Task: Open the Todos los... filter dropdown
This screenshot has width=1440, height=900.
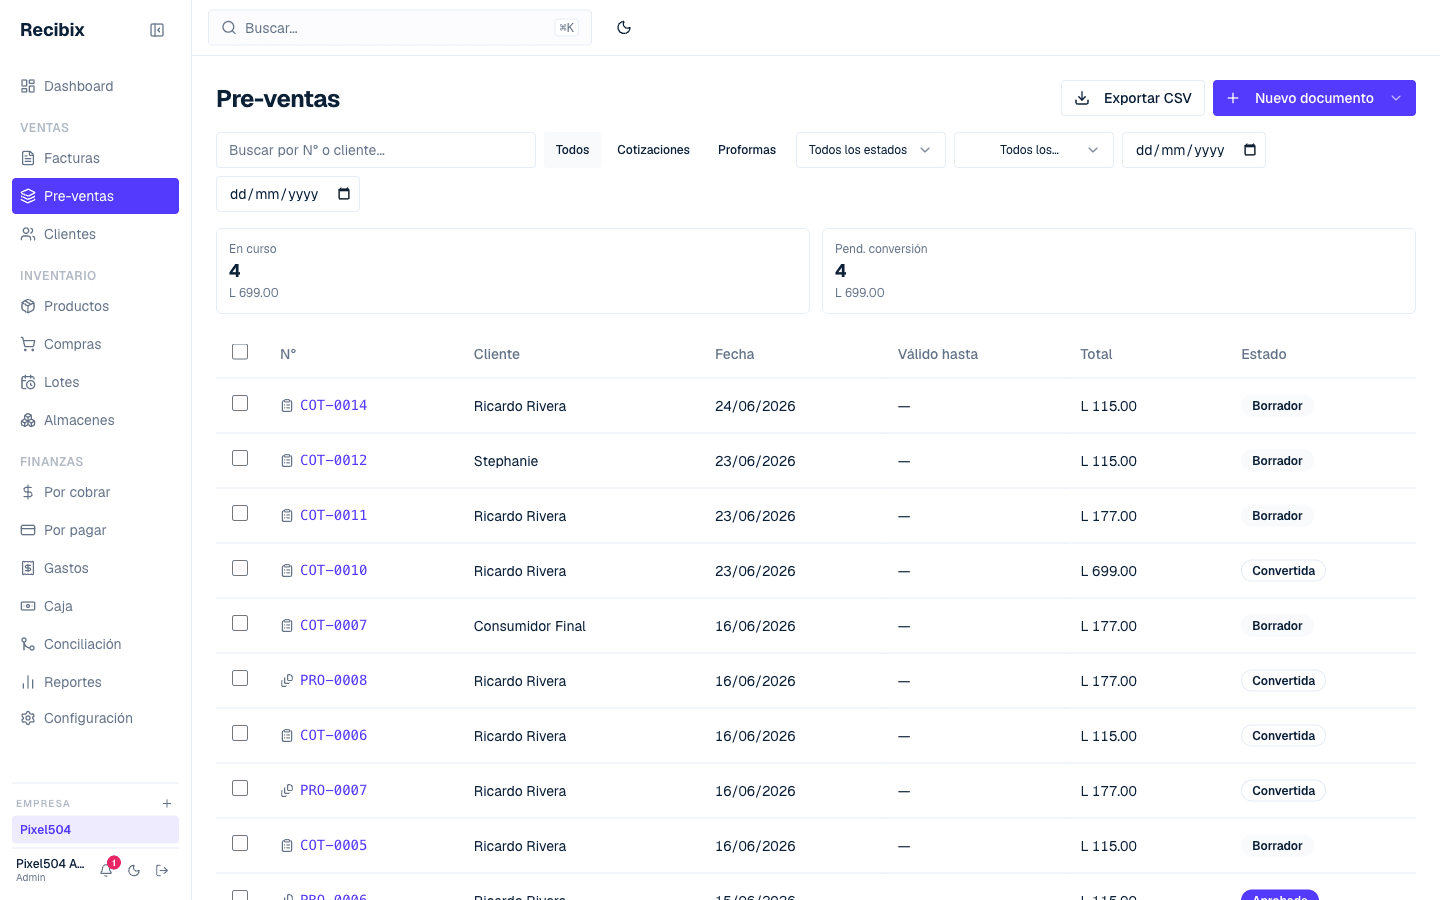Action: (1034, 150)
